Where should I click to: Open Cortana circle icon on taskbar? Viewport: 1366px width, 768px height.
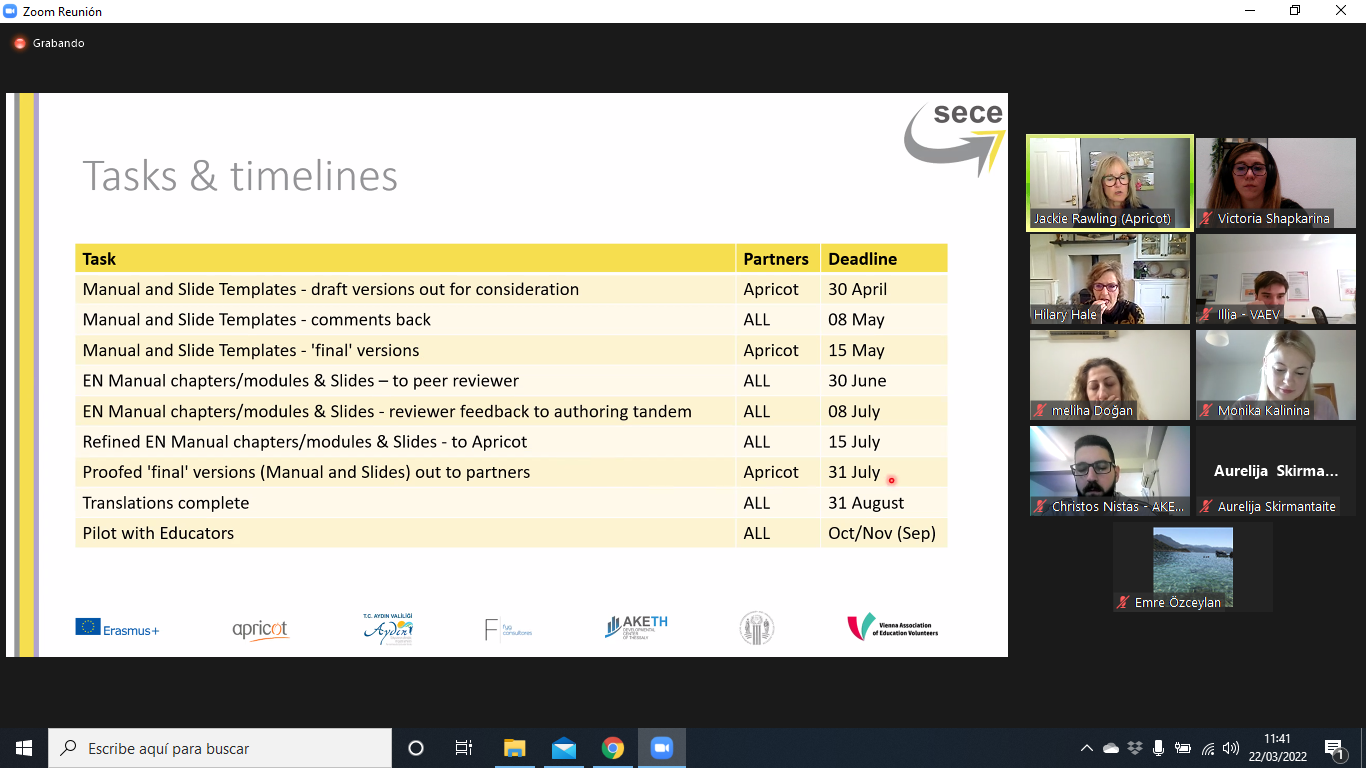point(416,748)
